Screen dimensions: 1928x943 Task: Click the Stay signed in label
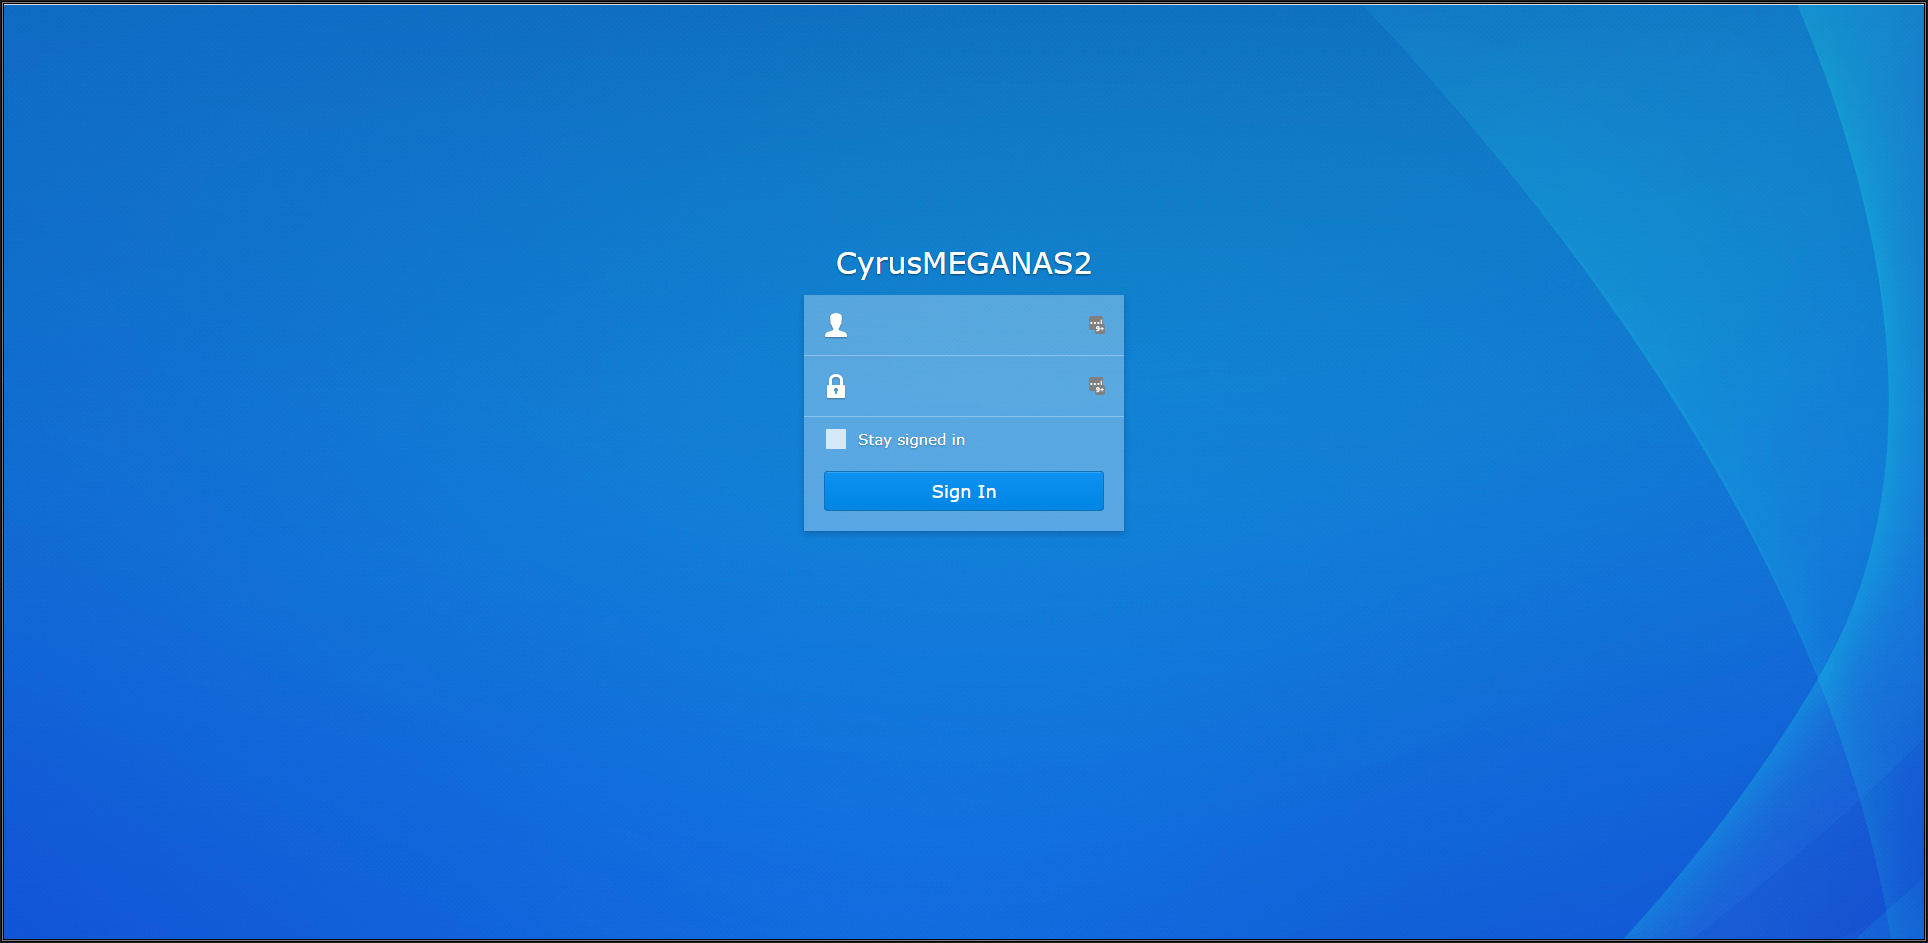pos(911,440)
